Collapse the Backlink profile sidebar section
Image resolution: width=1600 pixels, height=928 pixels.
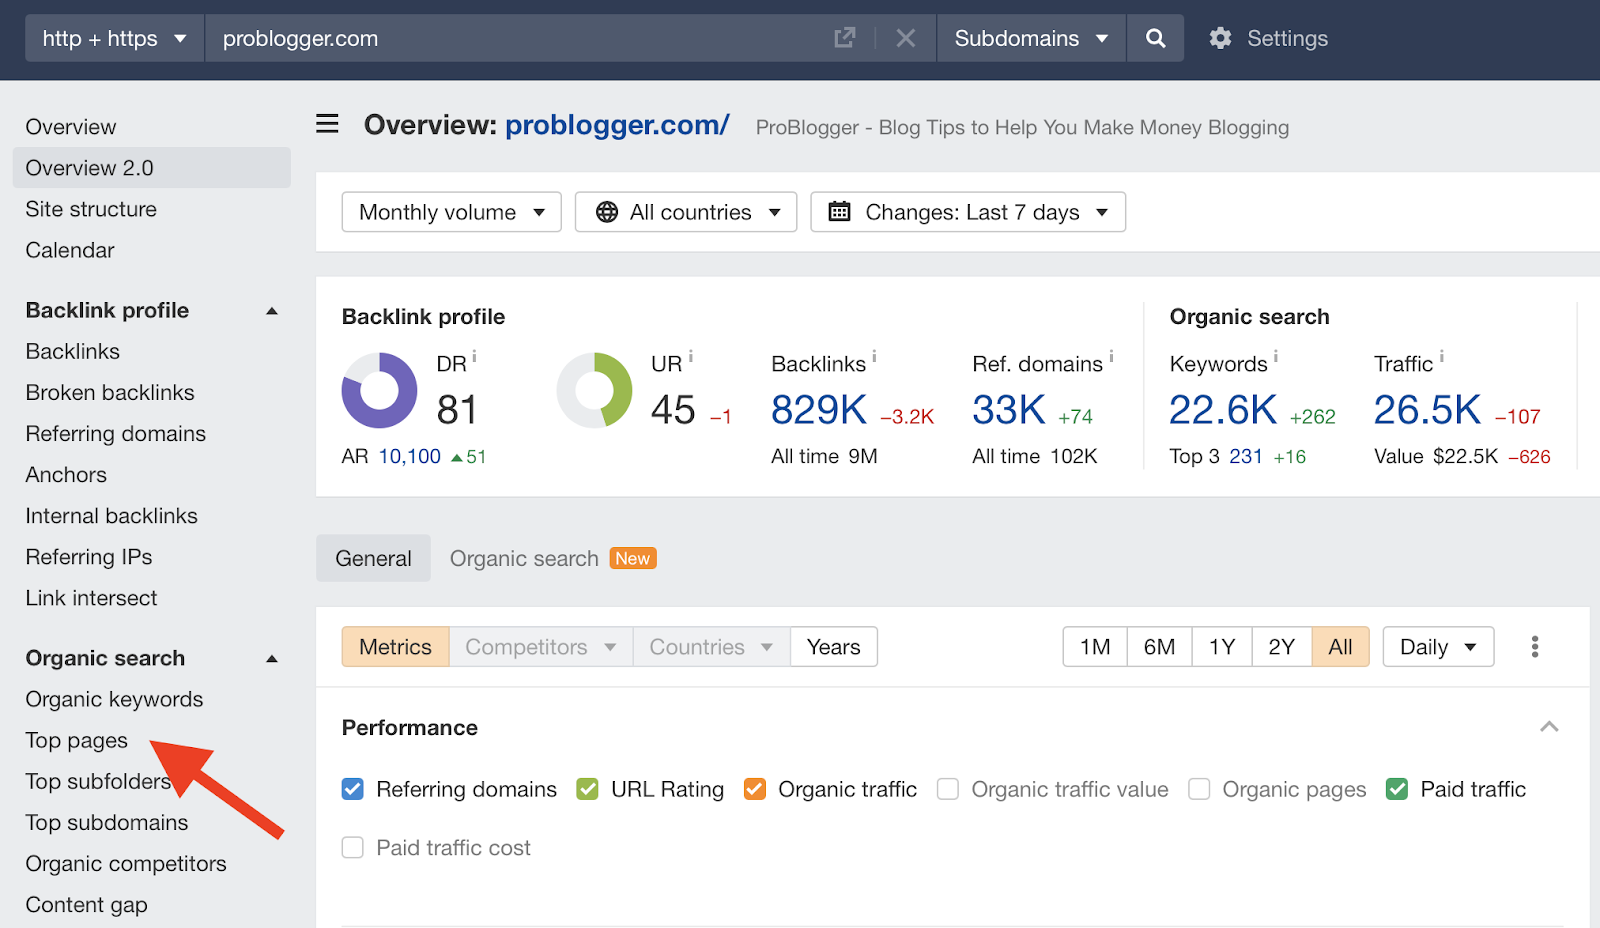click(272, 311)
